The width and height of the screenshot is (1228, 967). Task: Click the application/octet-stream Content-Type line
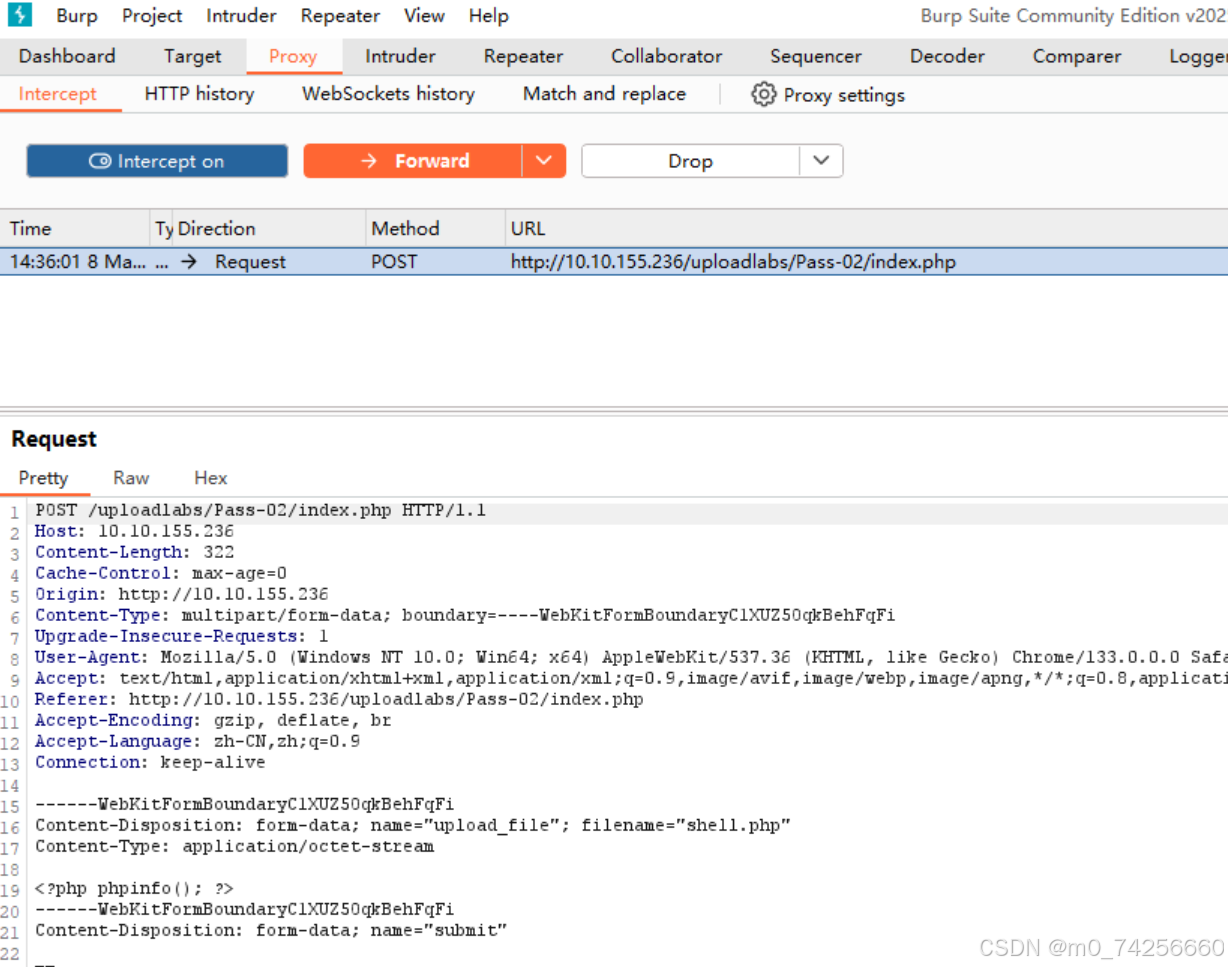pos(234,846)
